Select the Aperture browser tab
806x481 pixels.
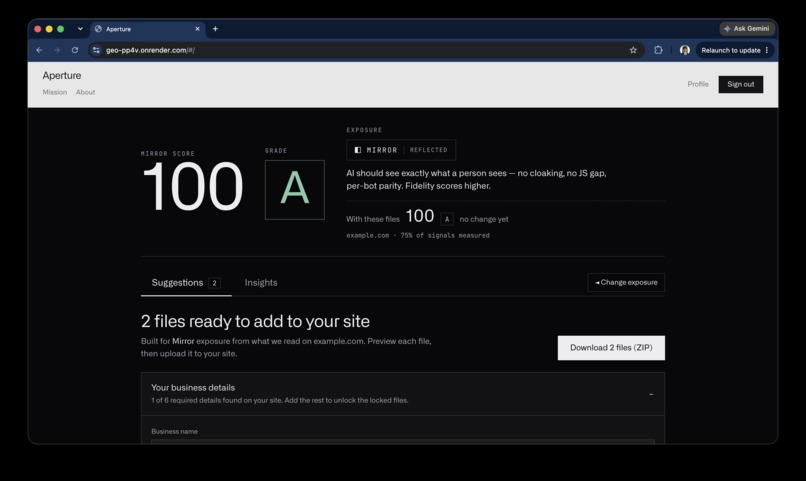point(148,29)
